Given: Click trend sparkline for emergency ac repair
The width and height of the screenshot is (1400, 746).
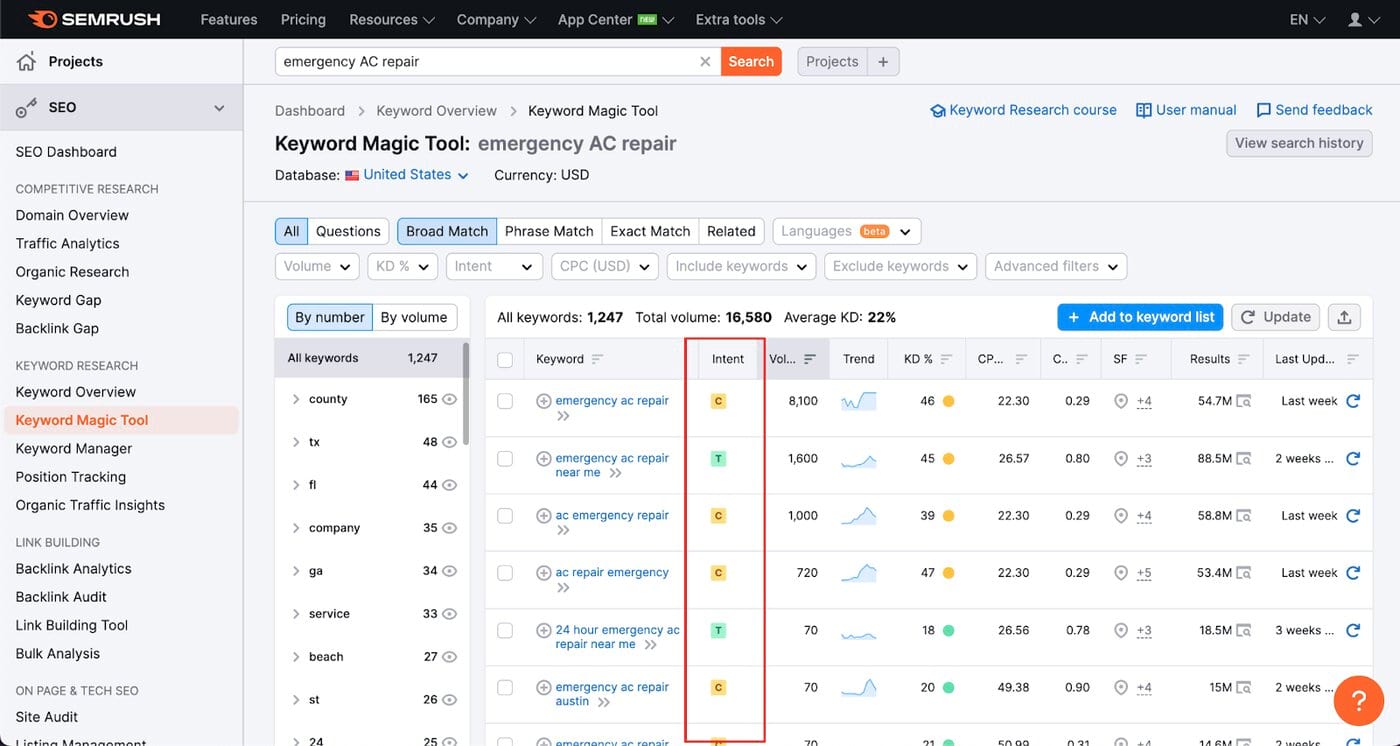Looking at the screenshot, I should tap(858, 401).
